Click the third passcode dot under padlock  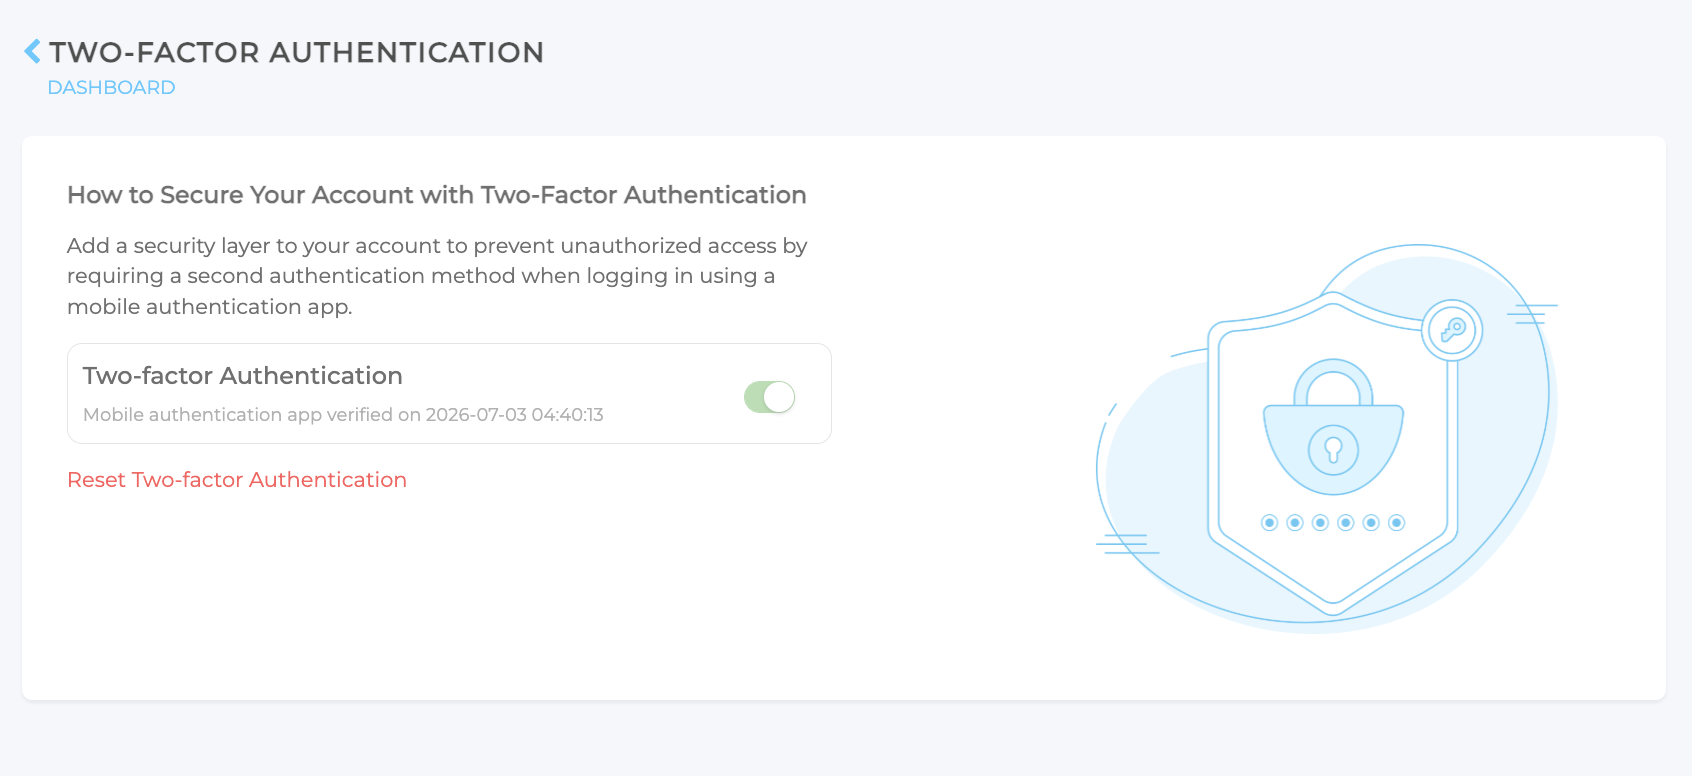[1320, 522]
